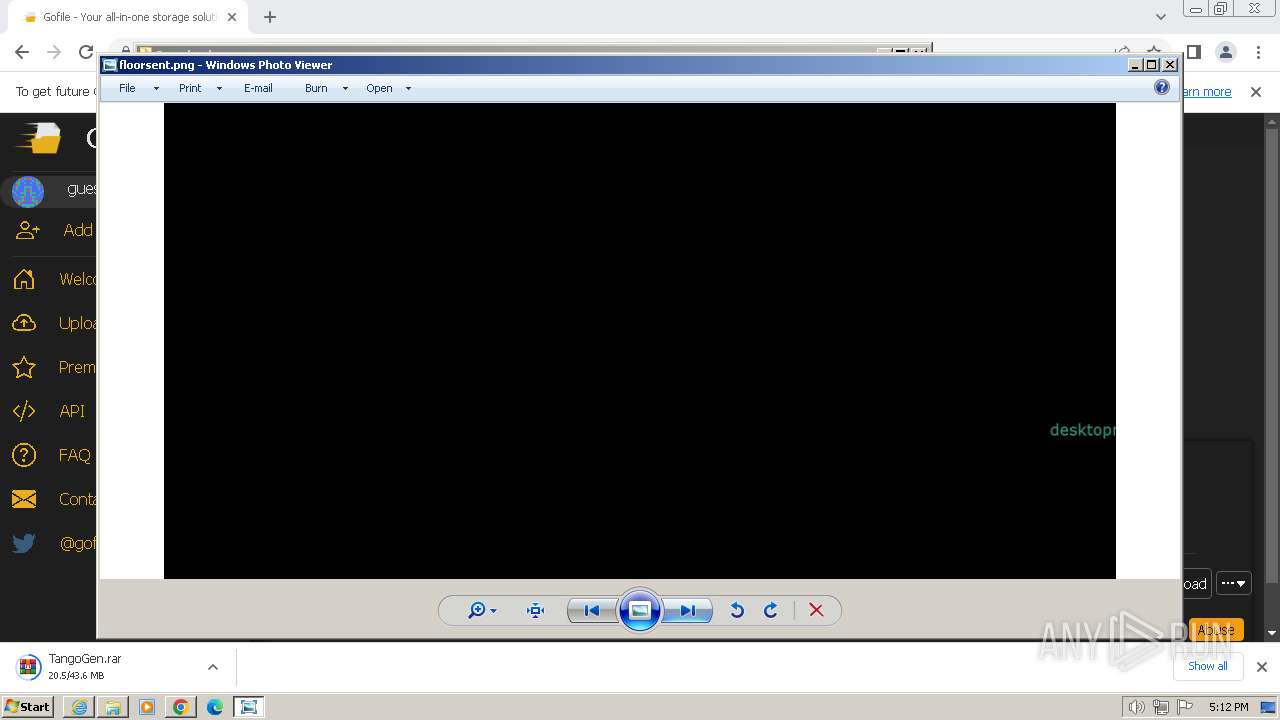Viewport: 1280px width, 720px height.
Task: Expand TangoGen.rar download options chevron
Action: 212,667
